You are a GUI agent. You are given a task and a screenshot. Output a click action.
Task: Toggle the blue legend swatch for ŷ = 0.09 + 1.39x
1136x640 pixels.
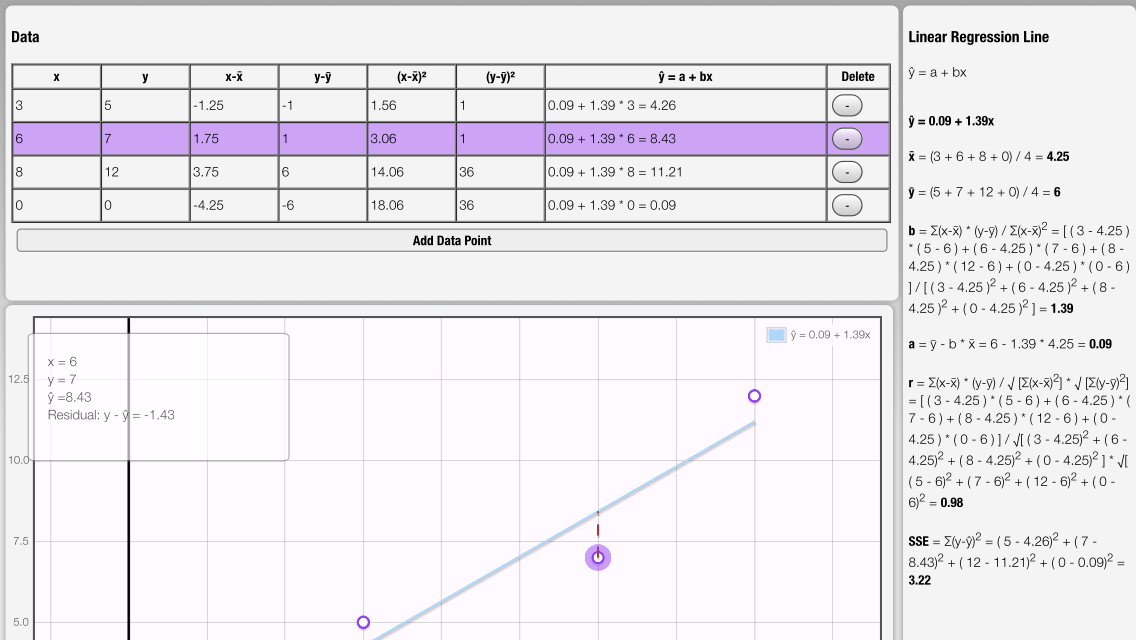[x=776, y=335]
